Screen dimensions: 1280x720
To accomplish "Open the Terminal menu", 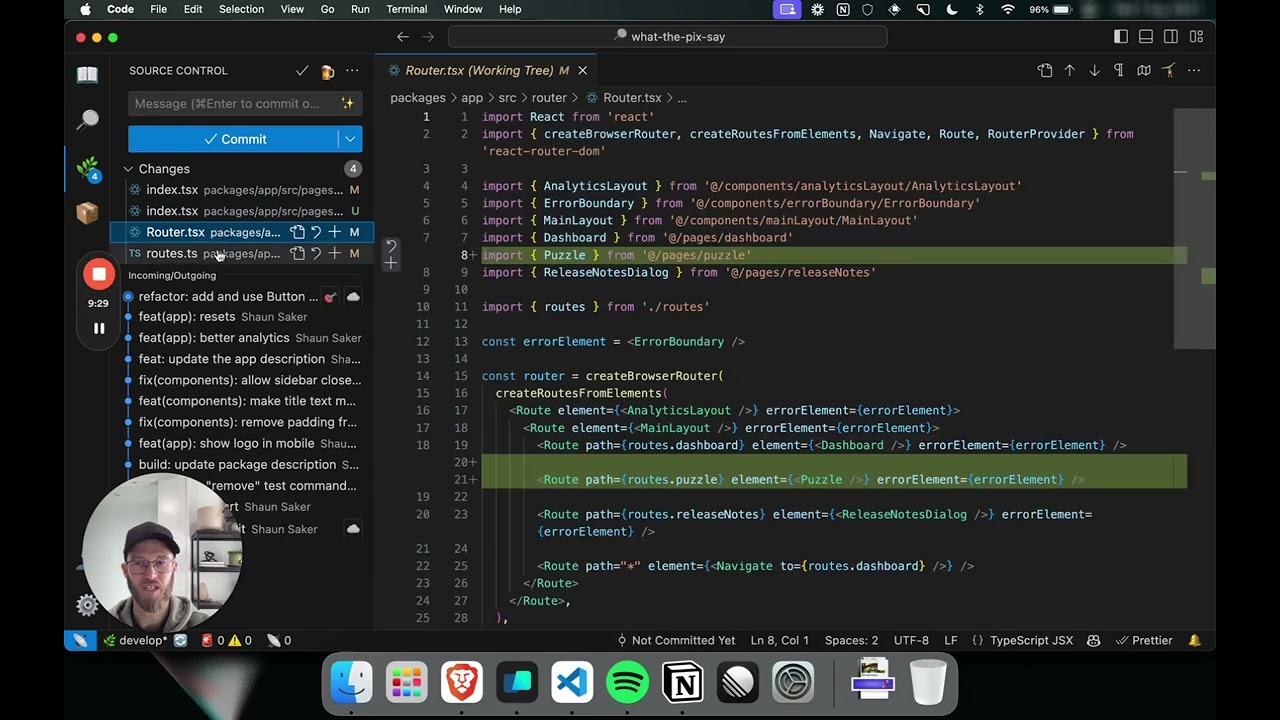I will point(406,9).
